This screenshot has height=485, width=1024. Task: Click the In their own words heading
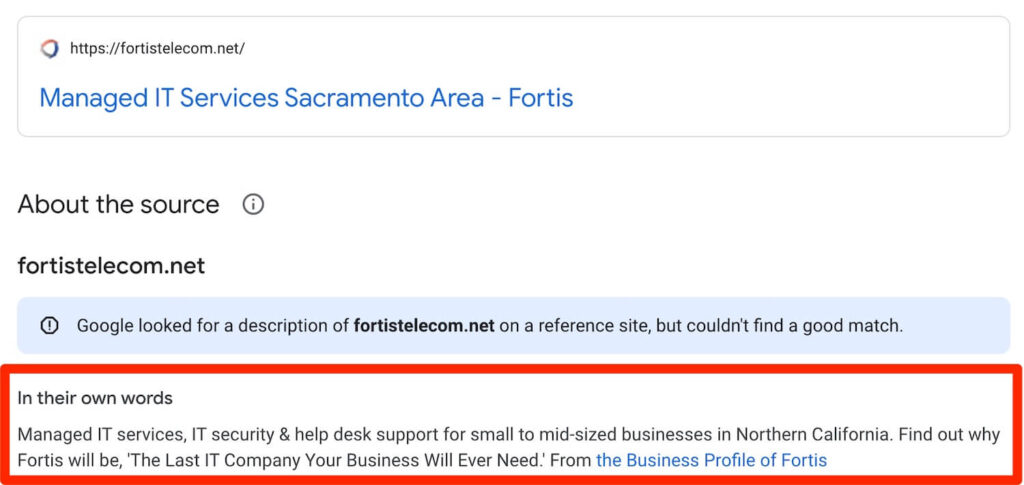click(95, 398)
